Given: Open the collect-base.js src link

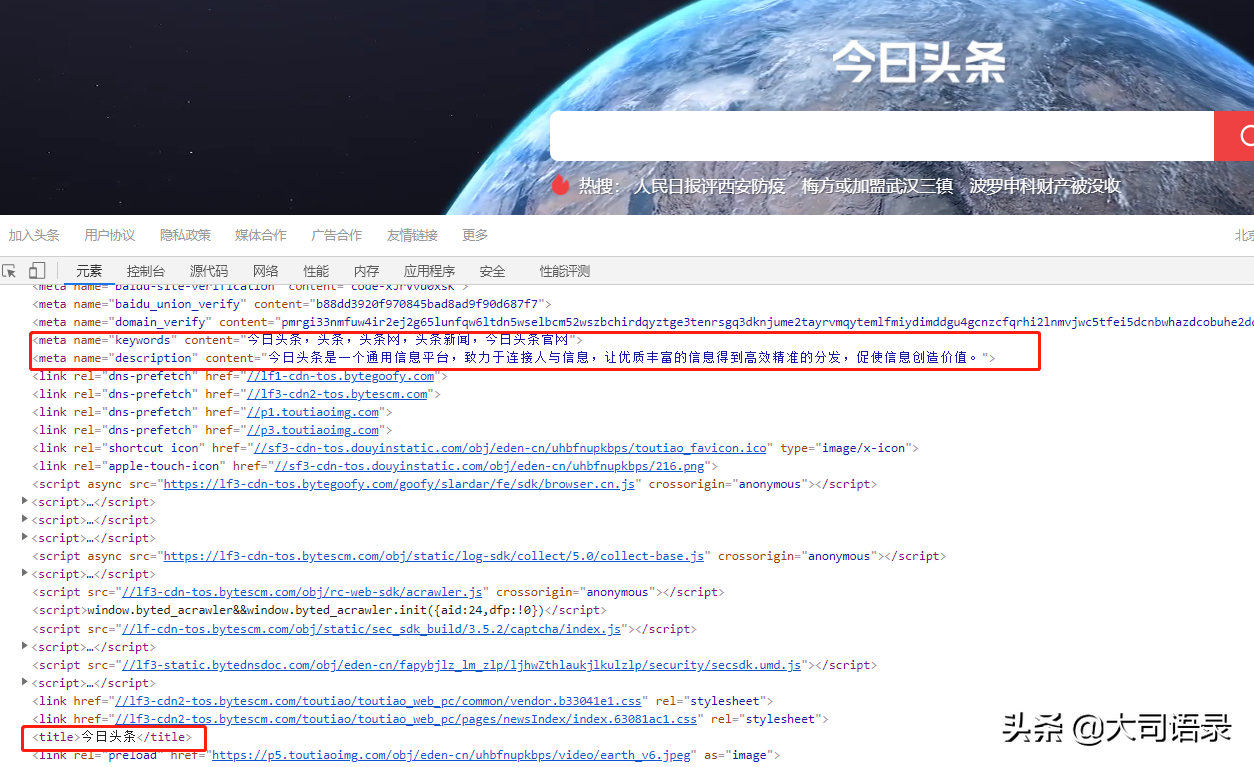Looking at the screenshot, I should [433, 556].
